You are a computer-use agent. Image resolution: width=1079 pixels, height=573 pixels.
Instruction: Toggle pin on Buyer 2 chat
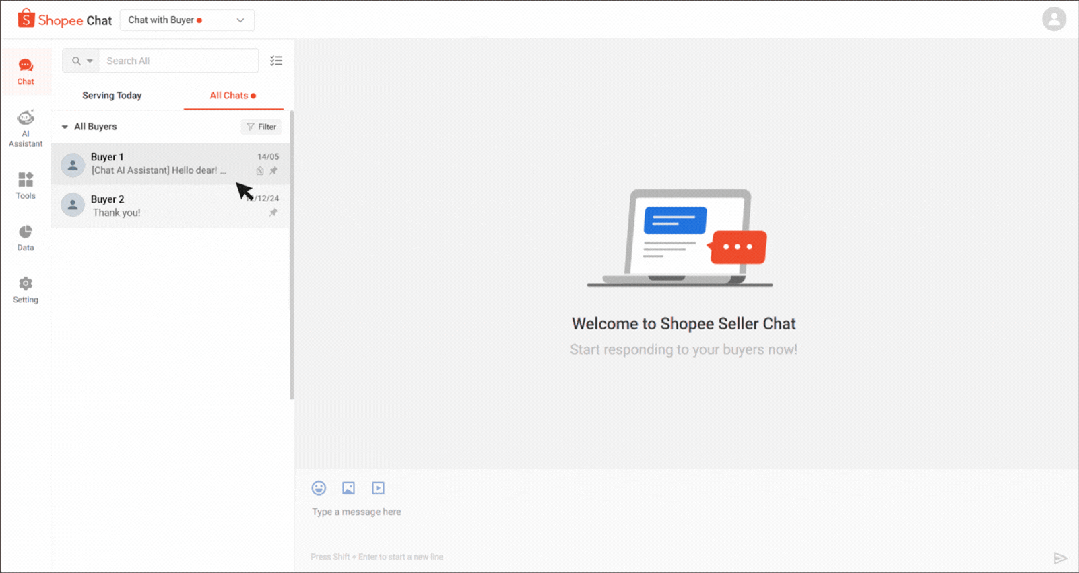coord(273,213)
